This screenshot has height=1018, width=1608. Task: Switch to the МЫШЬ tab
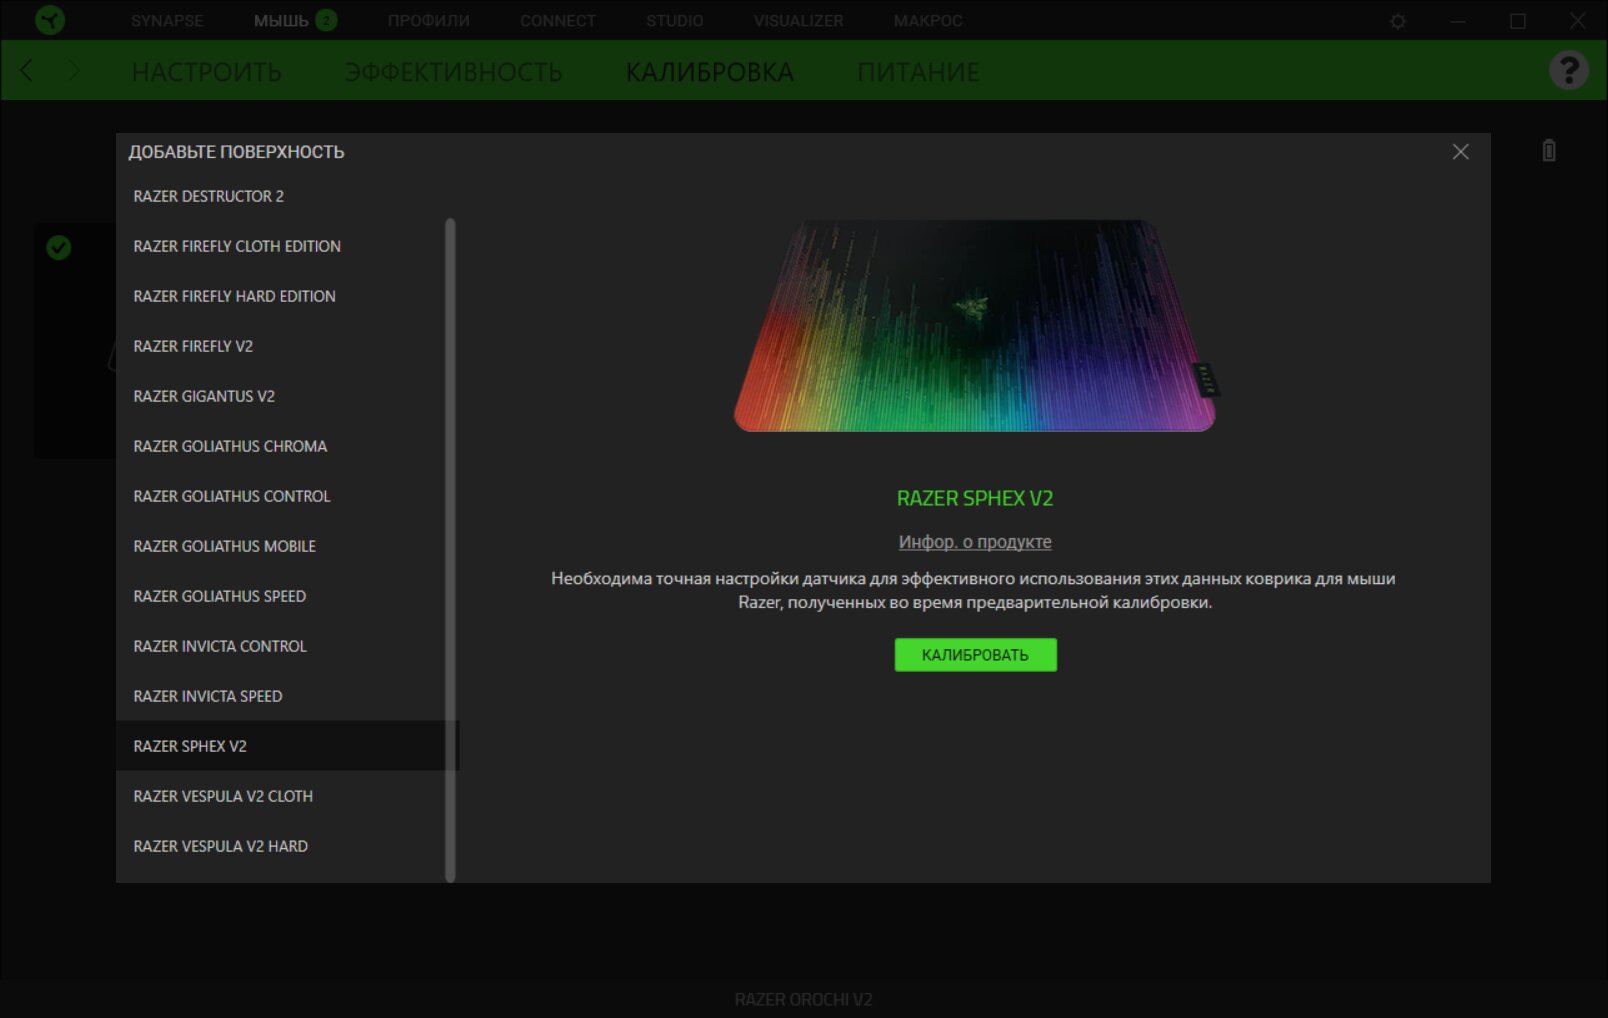(x=281, y=20)
